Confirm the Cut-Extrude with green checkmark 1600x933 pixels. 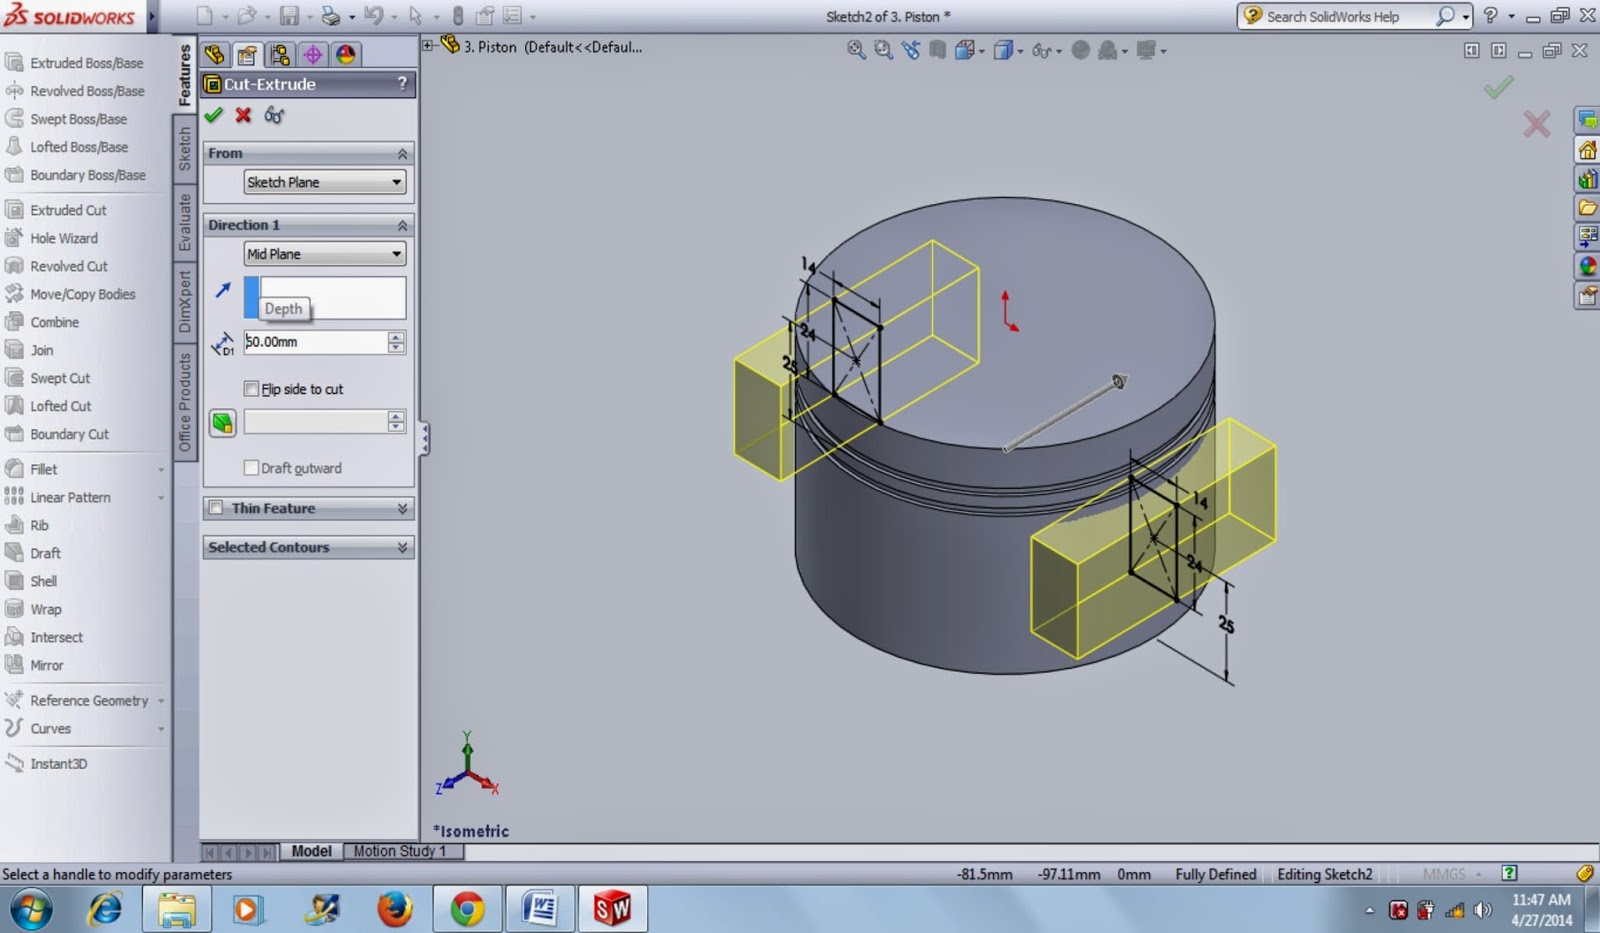[x=213, y=115]
